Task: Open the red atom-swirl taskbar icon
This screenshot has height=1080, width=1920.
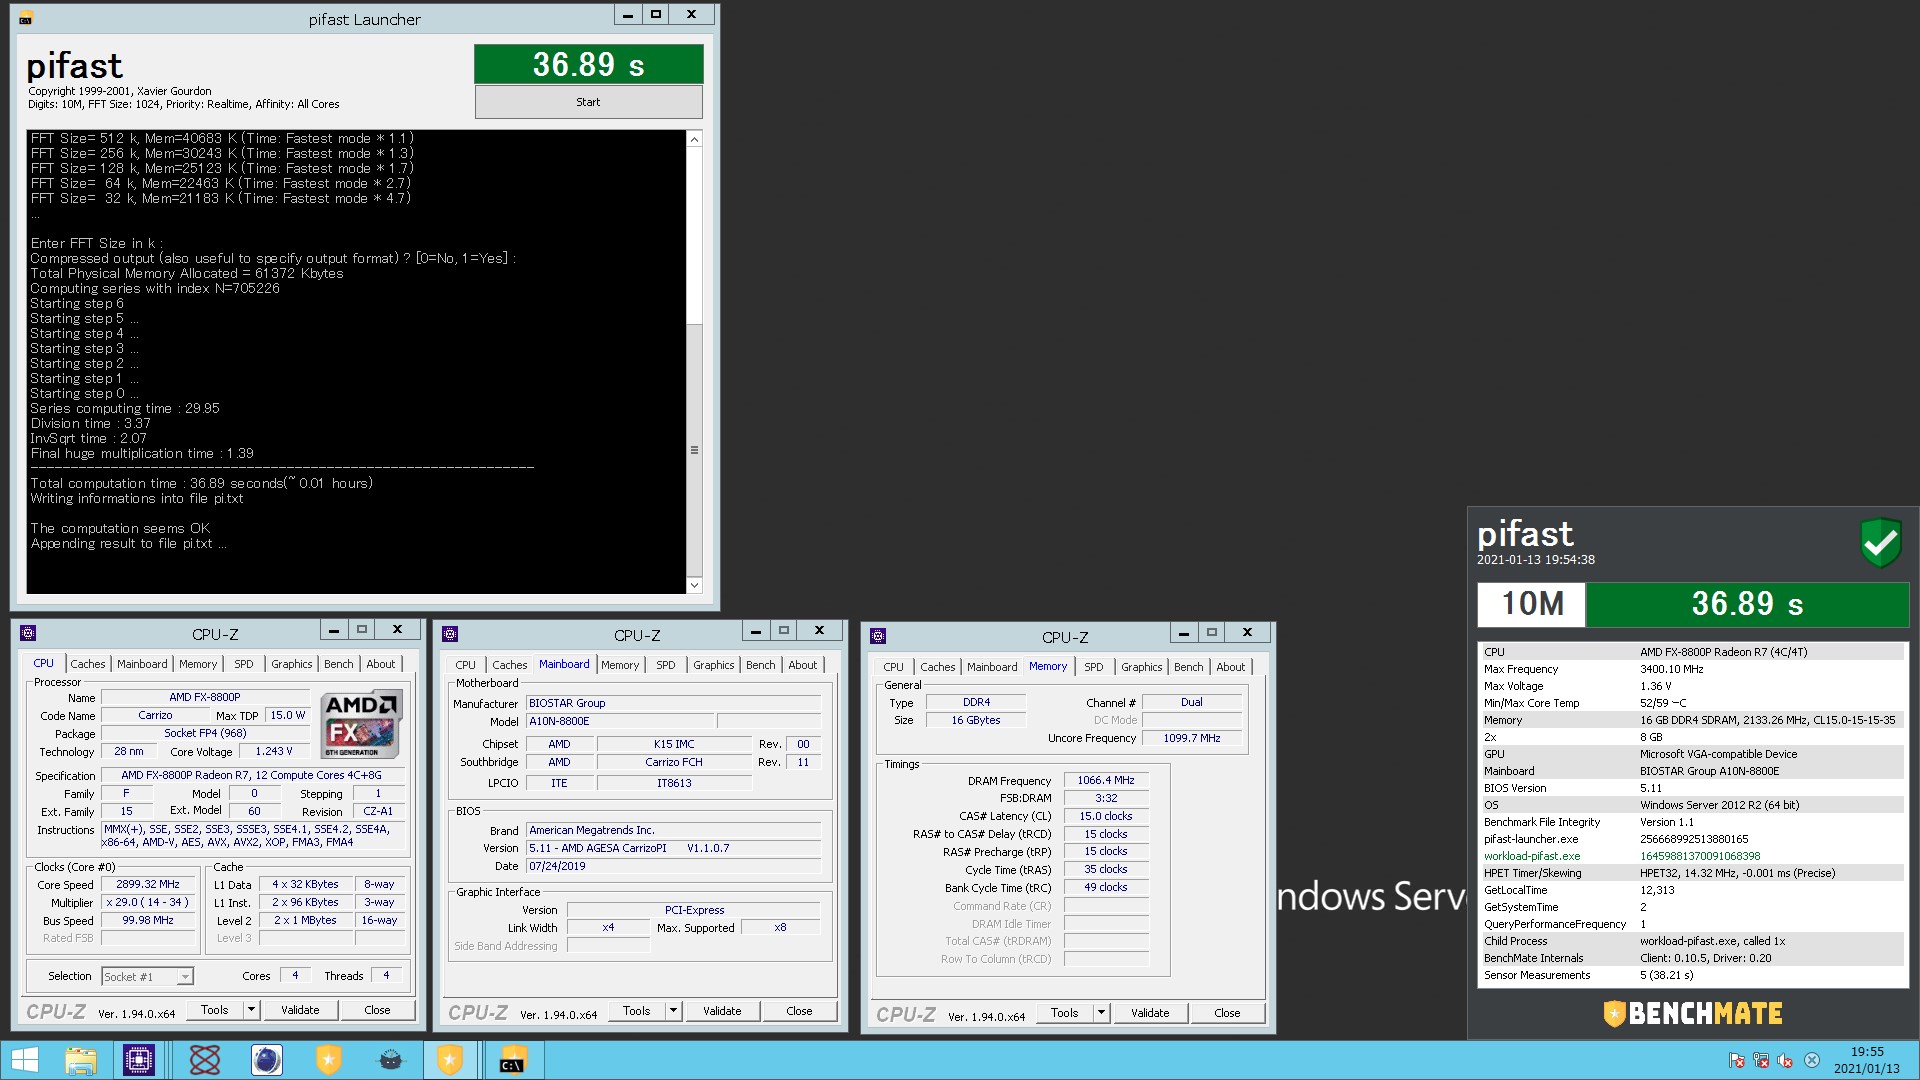Action: pyautogui.click(x=205, y=1060)
